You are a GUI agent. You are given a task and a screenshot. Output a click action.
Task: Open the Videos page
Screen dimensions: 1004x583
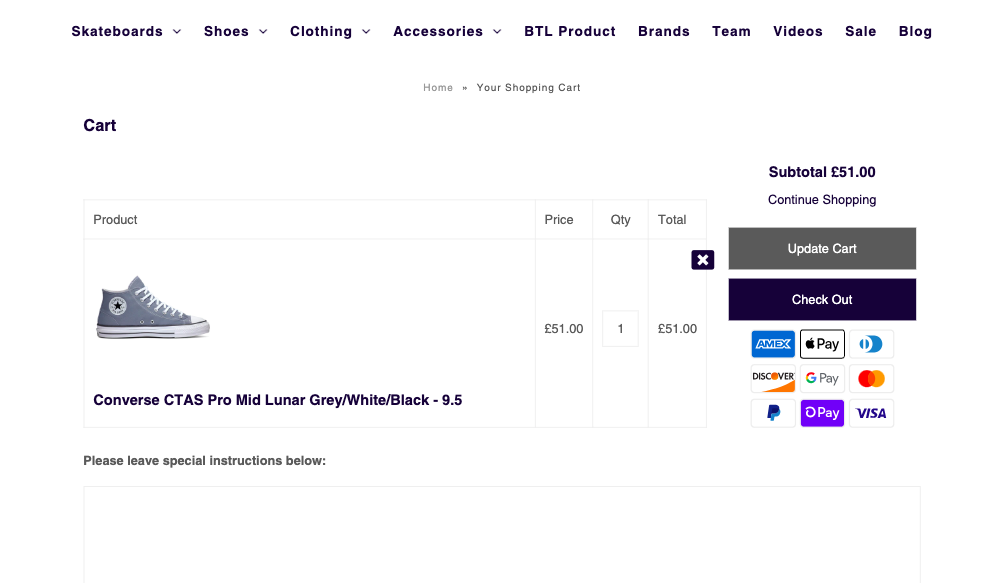[798, 31]
